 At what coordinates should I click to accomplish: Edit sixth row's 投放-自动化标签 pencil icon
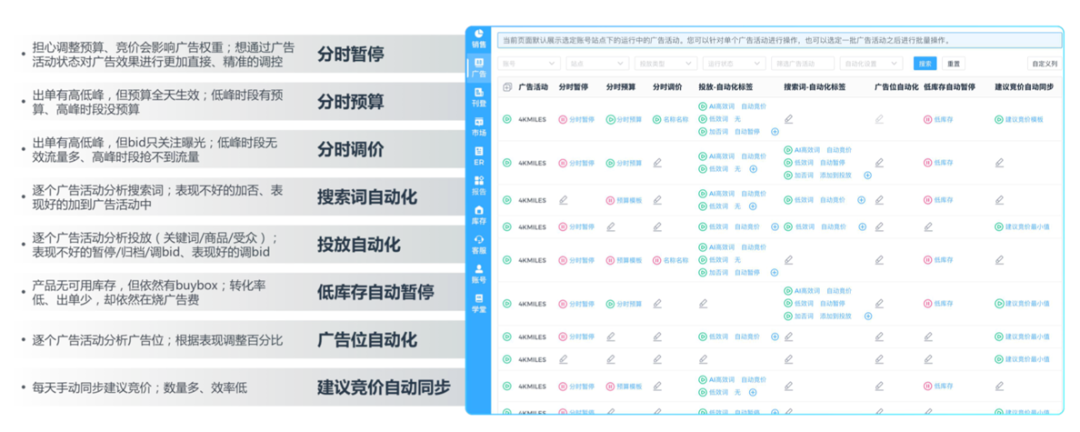pos(703,303)
